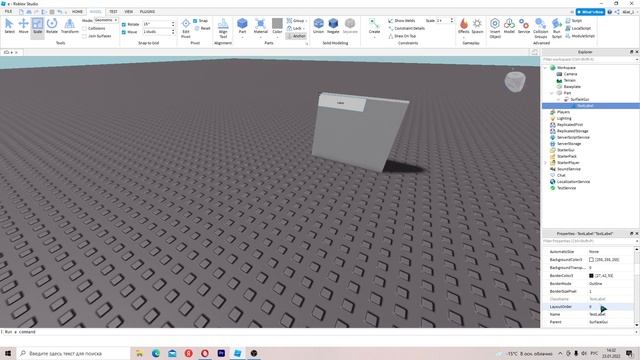Switch to the TEST tab
Viewport: 640px width, 360px height.
(113, 11)
